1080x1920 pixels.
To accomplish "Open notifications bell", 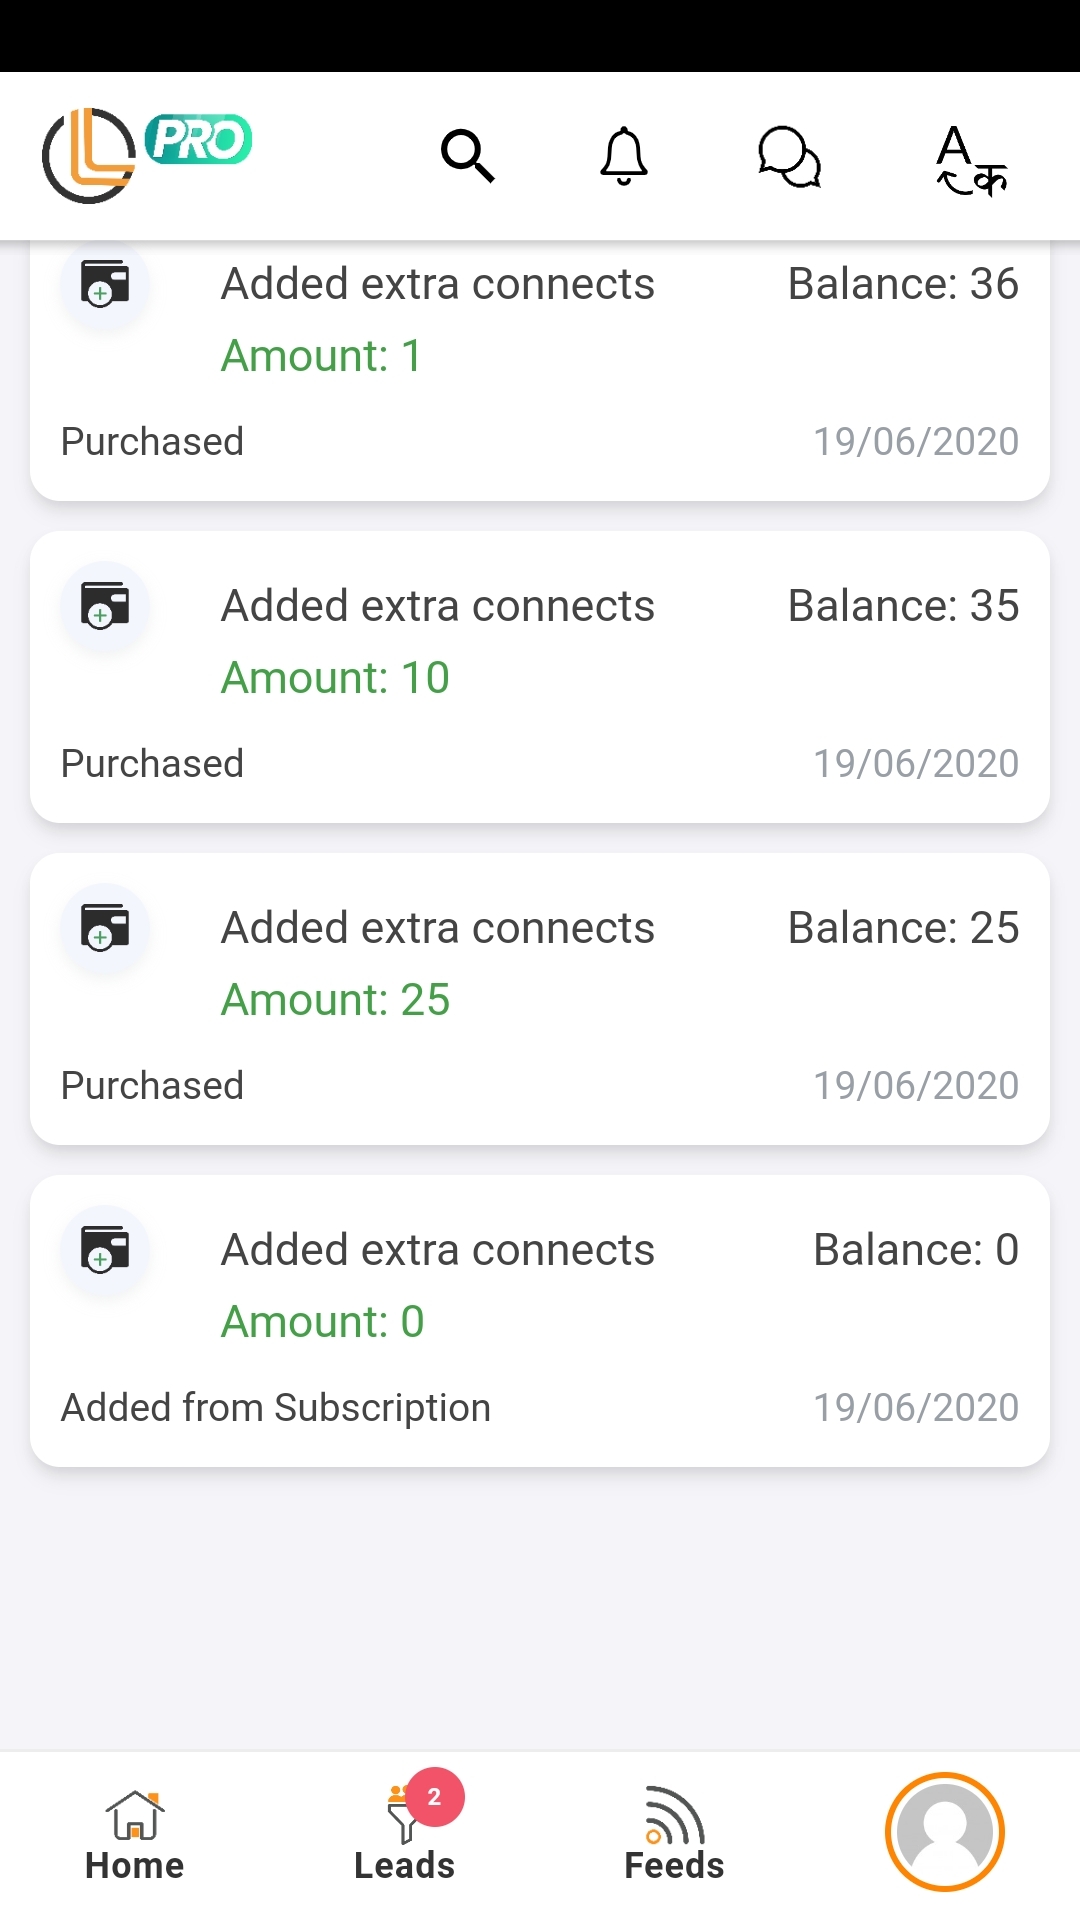I will [x=624, y=156].
